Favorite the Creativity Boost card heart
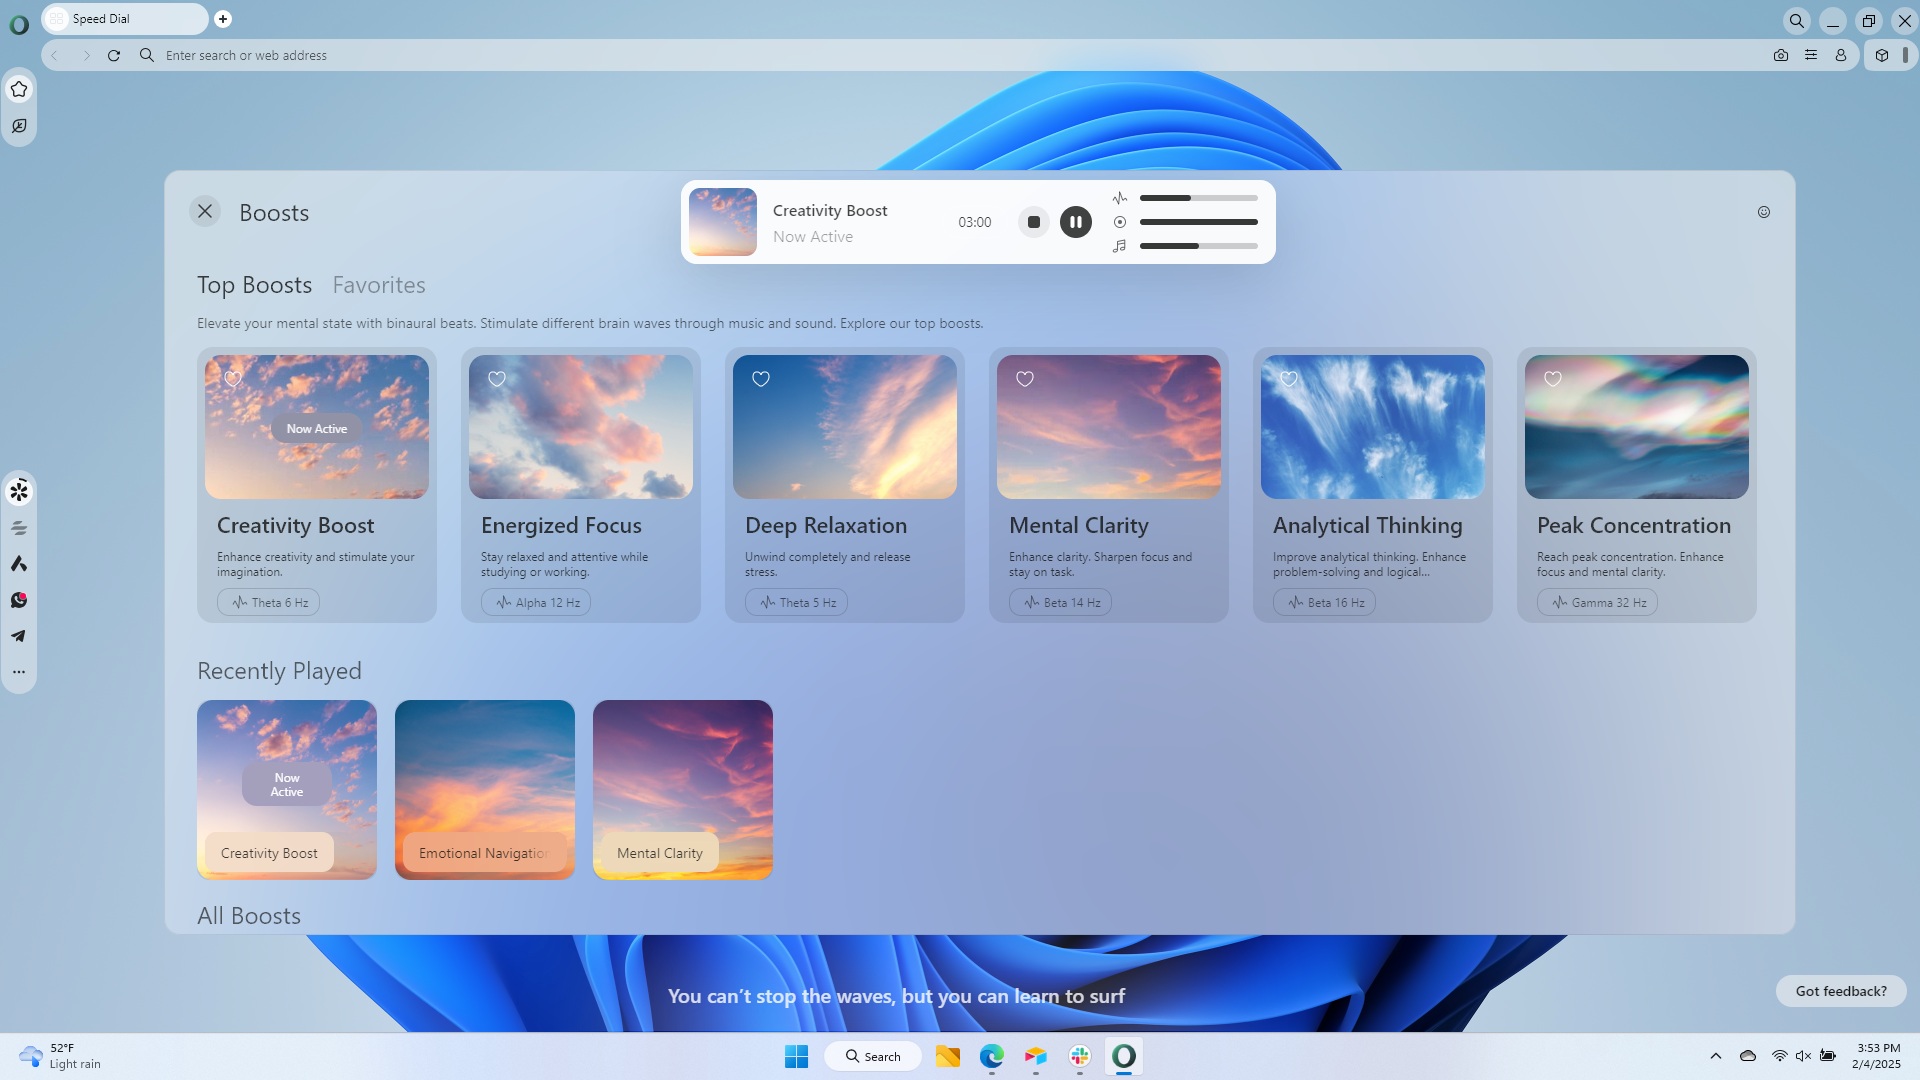 [233, 379]
